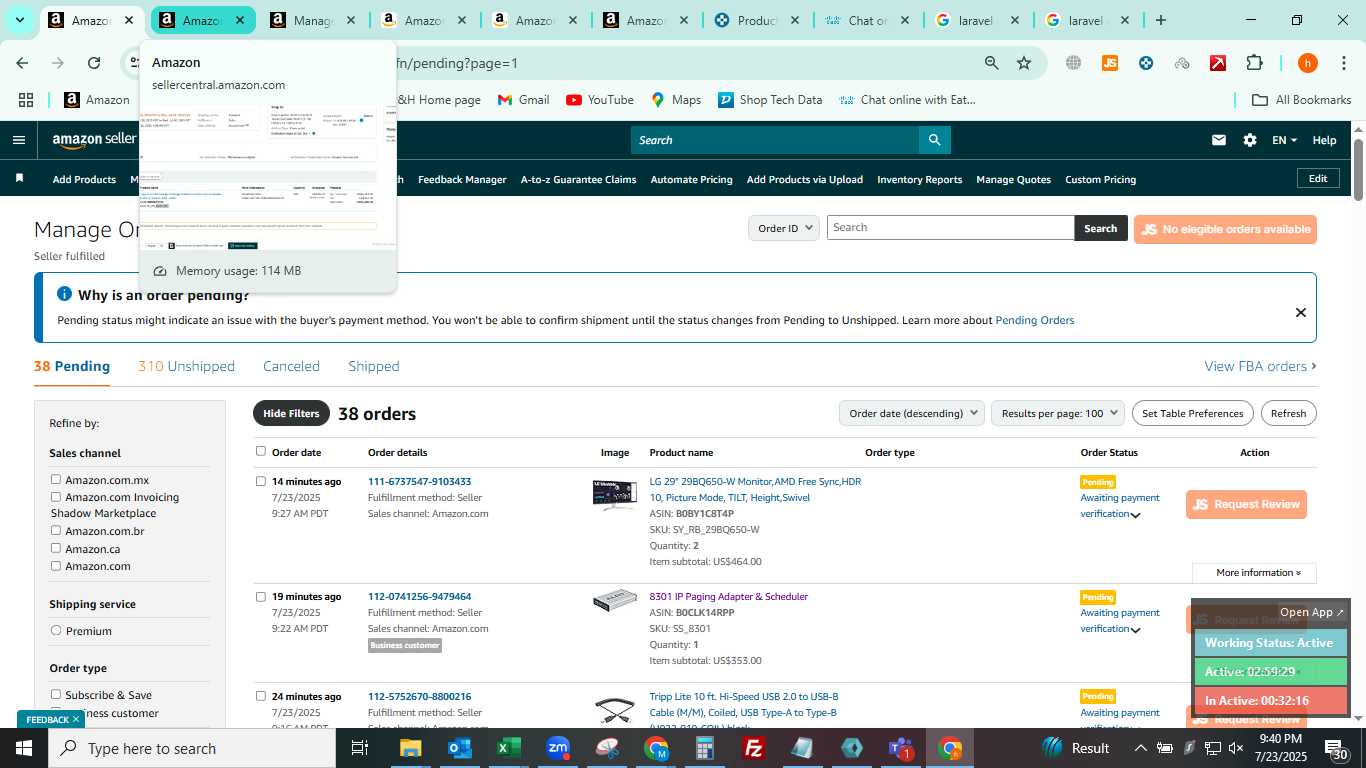This screenshot has width=1366, height=768.
Task: Click the LG monitor product thumbnail
Action: (x=614, y=494)
